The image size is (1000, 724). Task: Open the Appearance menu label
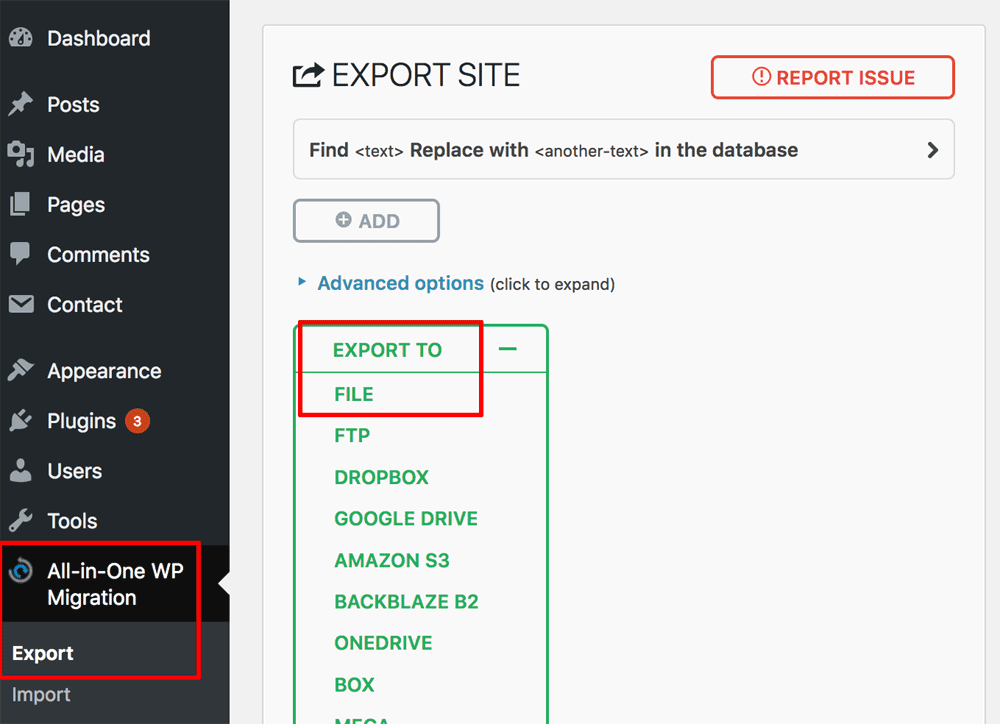click(105, 371)
